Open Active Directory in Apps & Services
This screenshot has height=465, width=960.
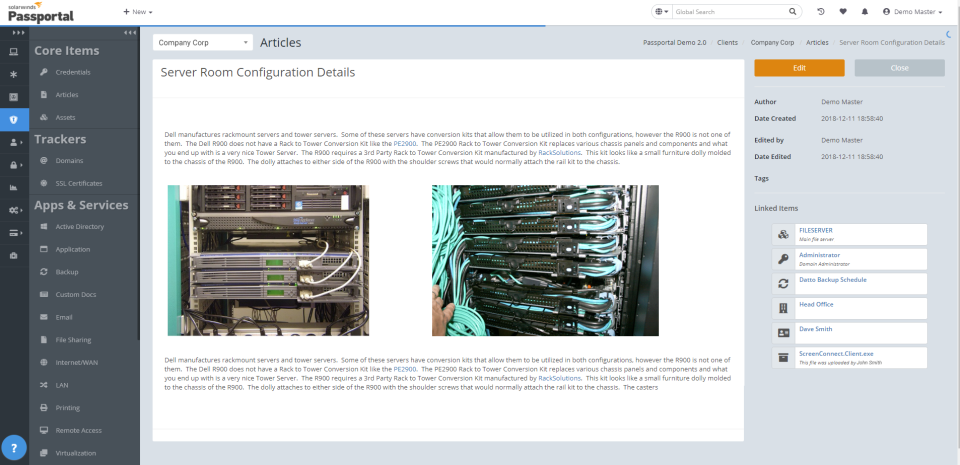[x=80, y=227]
